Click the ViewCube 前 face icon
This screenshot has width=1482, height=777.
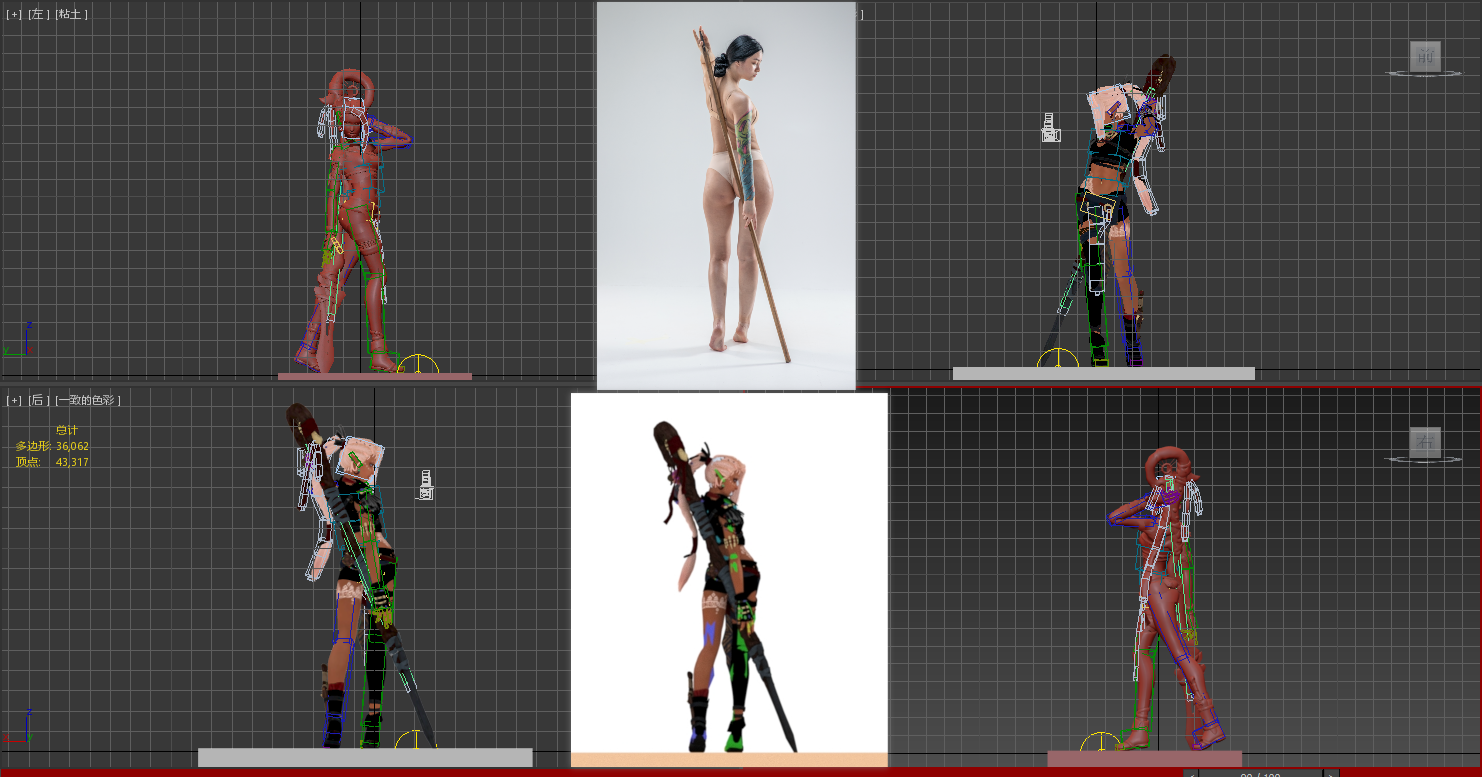coord(1425,58)
